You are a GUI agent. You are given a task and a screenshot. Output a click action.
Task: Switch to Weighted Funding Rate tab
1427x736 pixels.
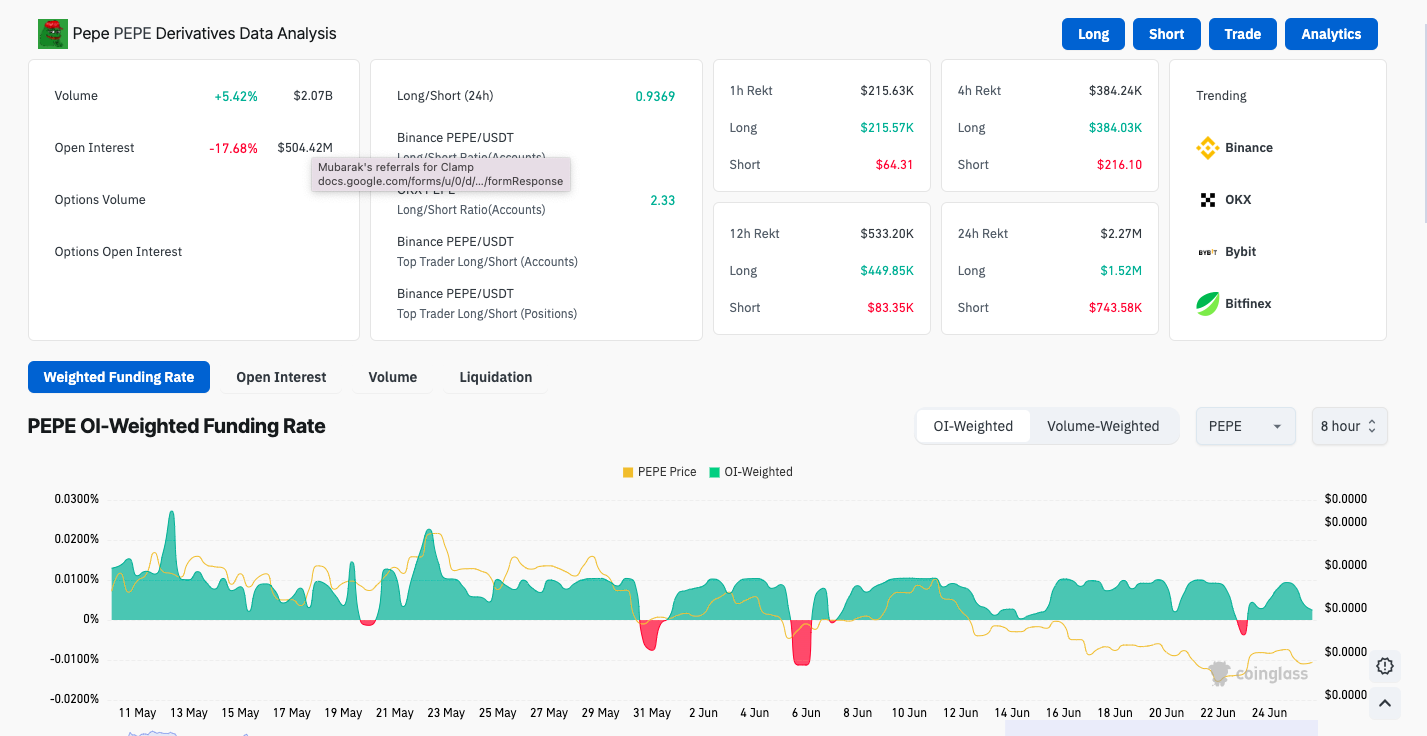pyautogui.click(x=119, y=377)
